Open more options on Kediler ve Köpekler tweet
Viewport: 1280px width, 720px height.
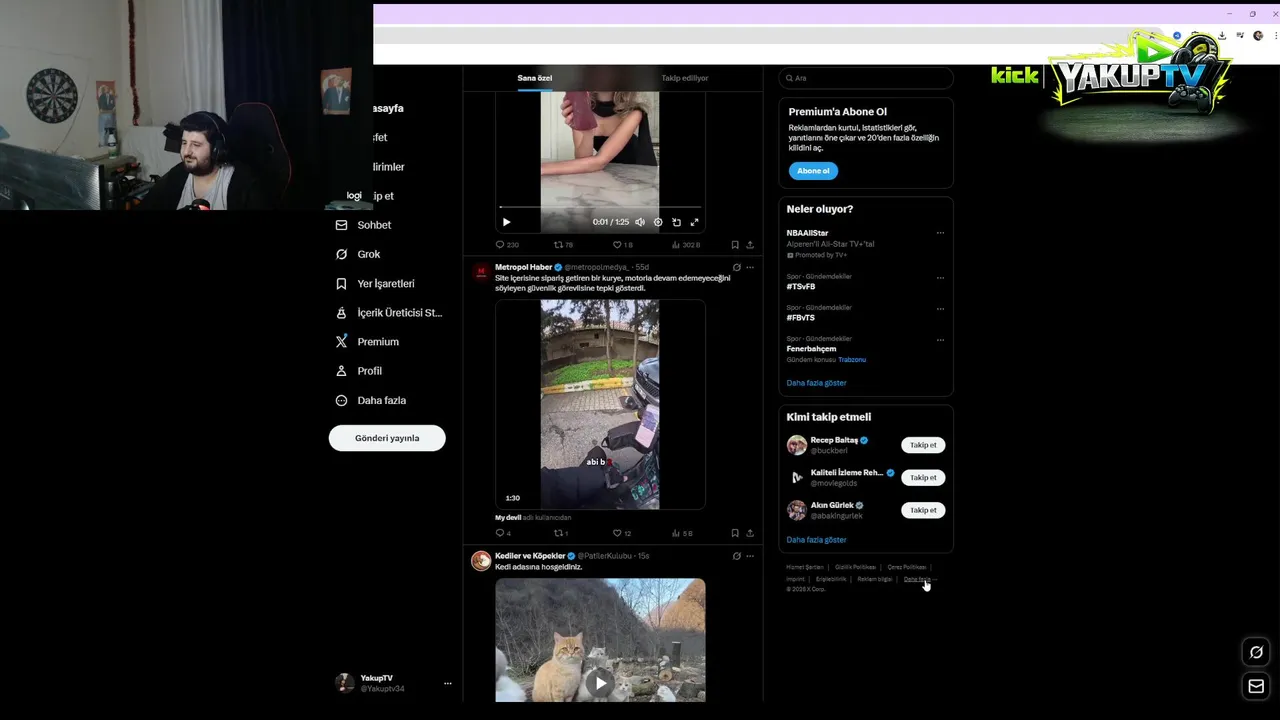tap(750, 556)
